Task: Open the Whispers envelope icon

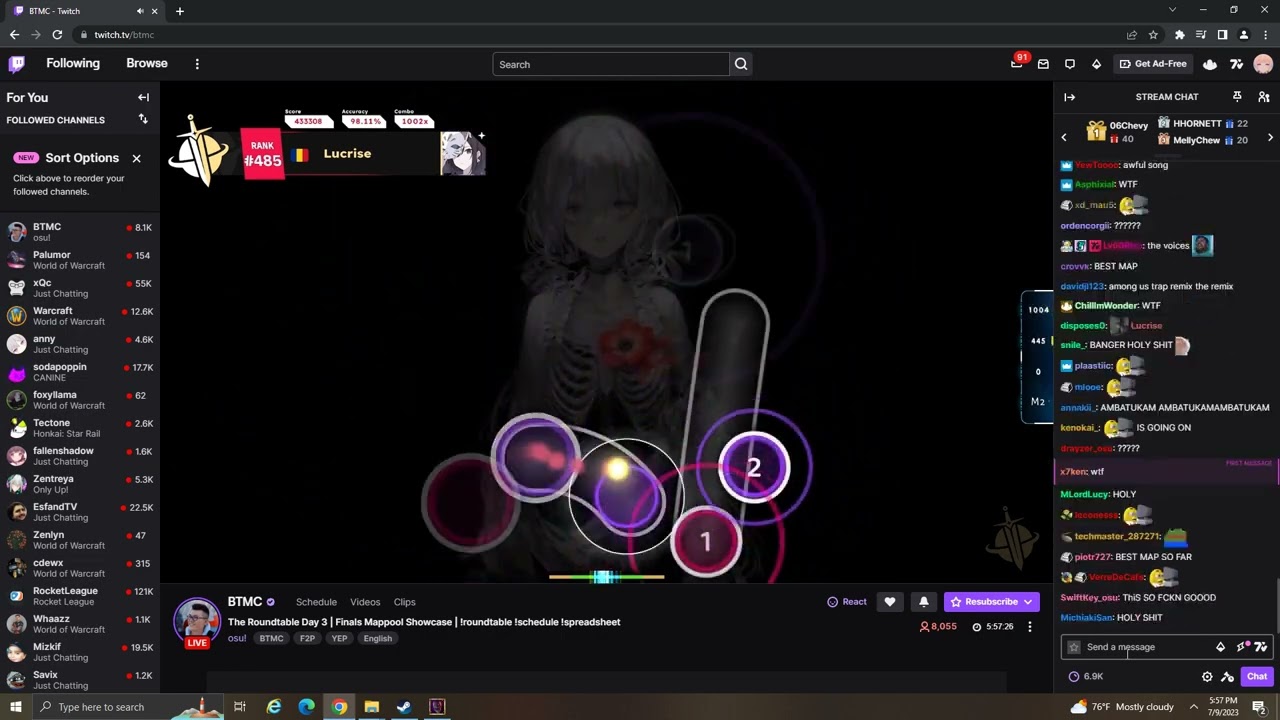Action: click(x=1043, y=64)
